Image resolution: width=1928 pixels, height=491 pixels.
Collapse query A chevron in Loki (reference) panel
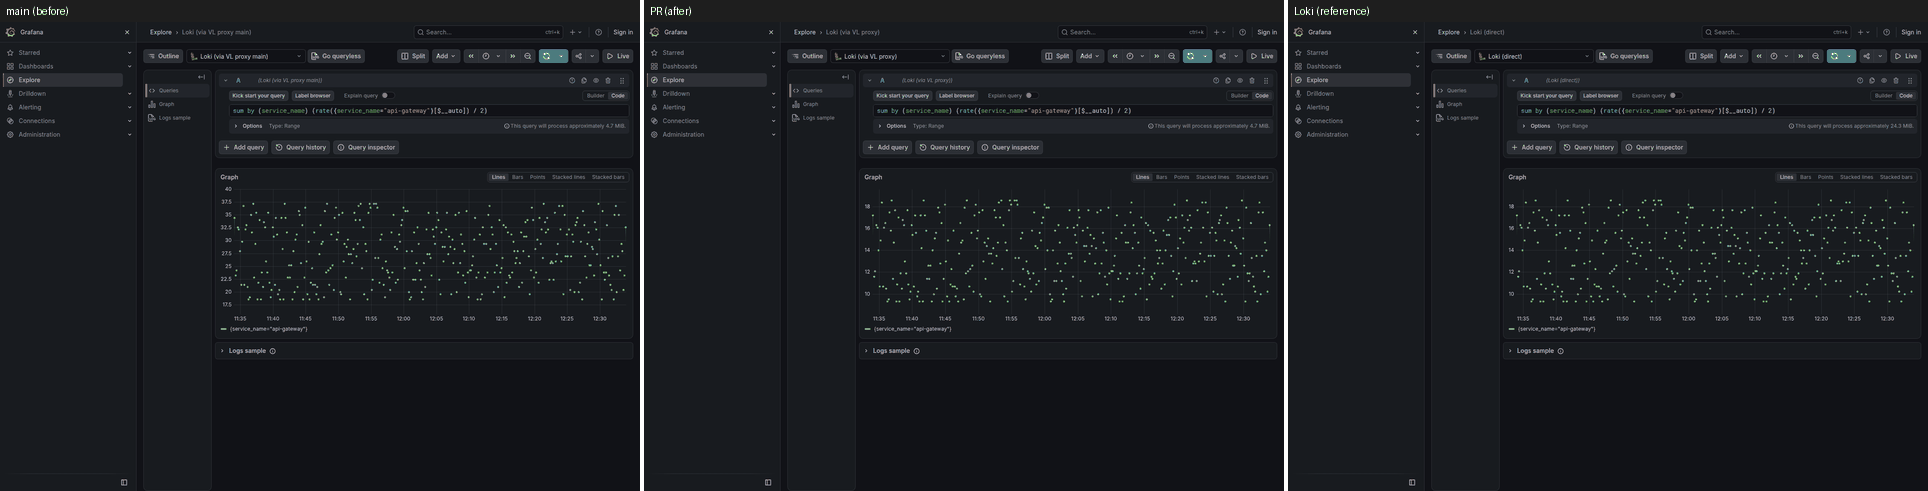coord(1514,80)
